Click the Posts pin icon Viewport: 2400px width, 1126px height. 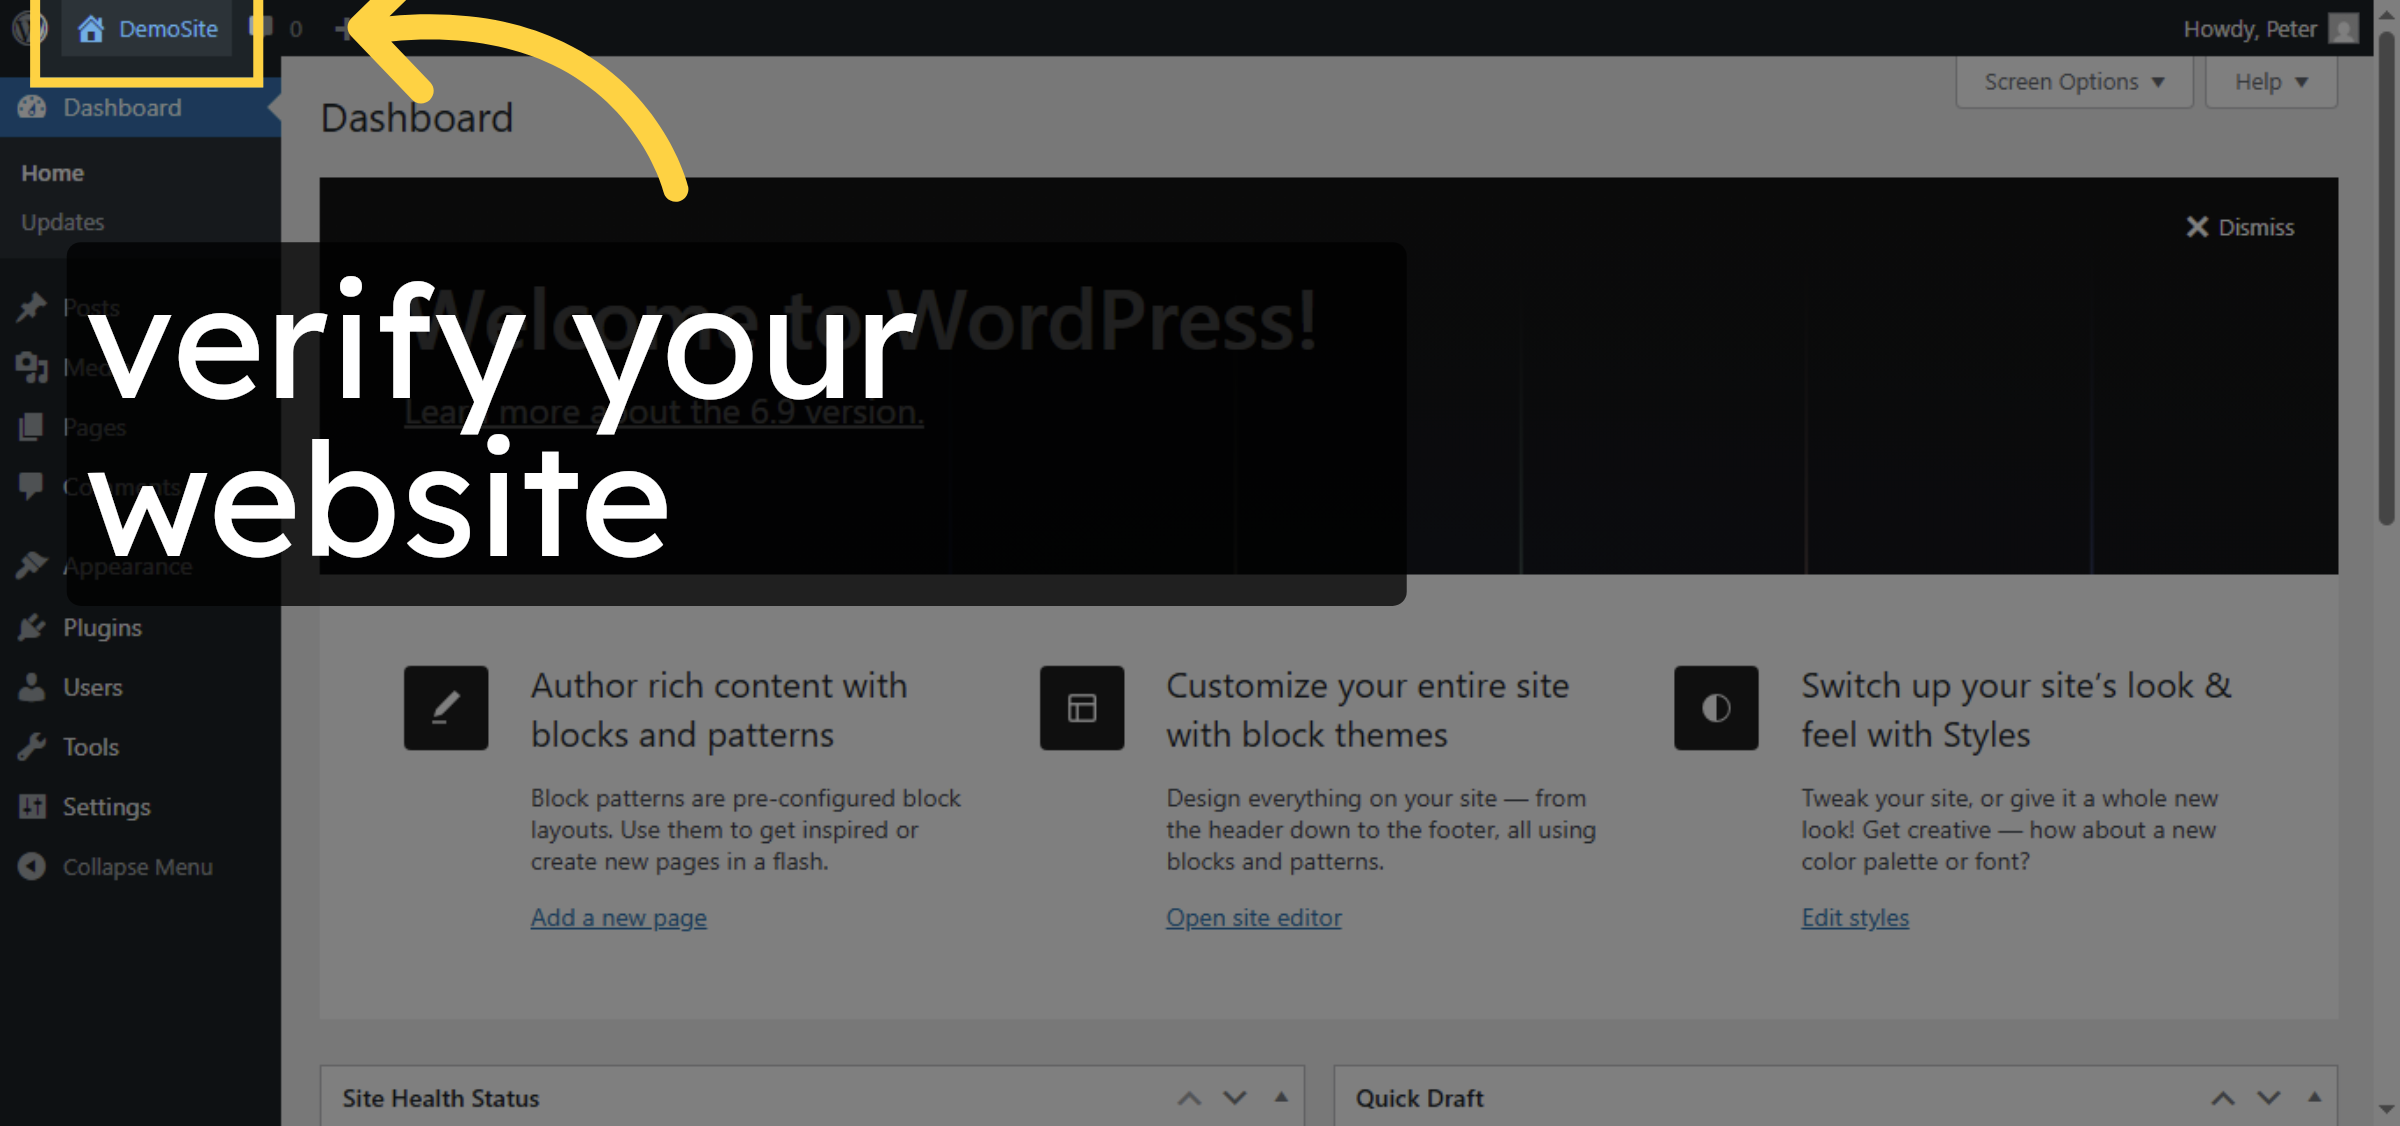[33, 306]
